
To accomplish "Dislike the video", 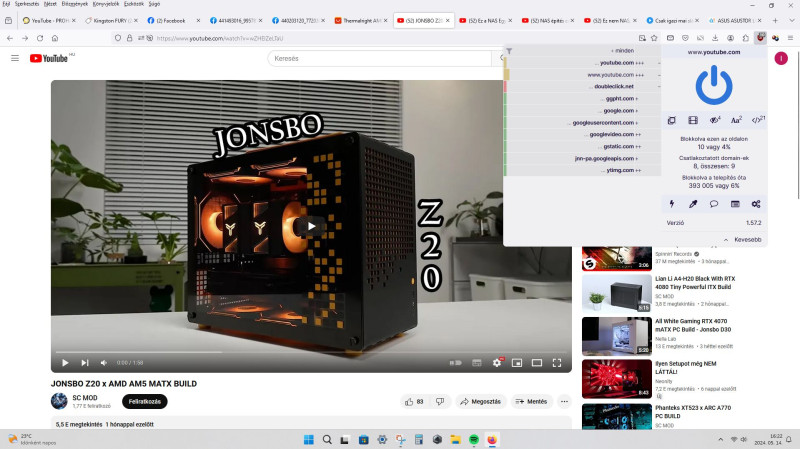I will (440, 402).
